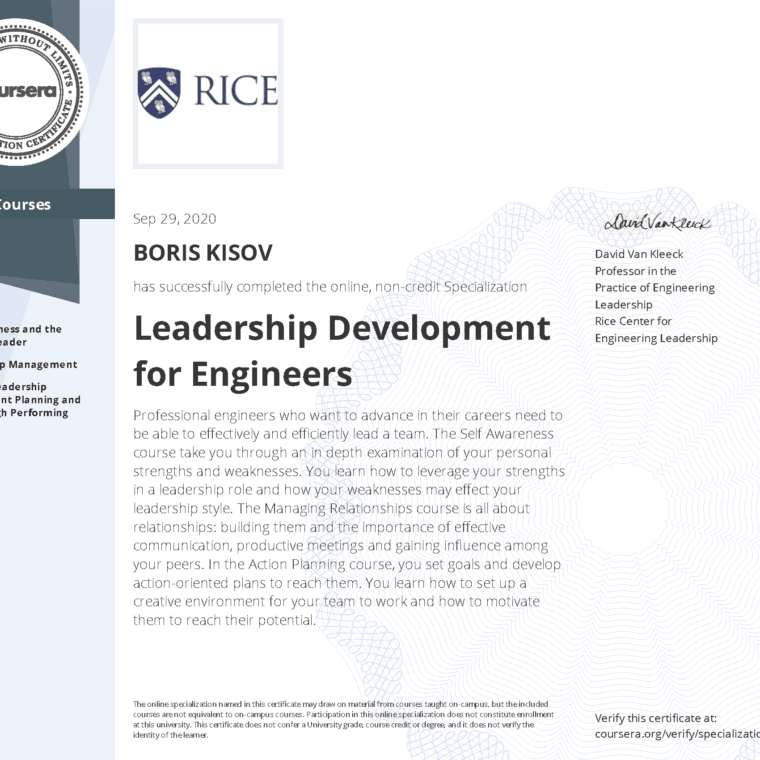This screenshot has width=760, height=760.
Task: Click the 'ness and the' course entry
Action: coord(31,329)
